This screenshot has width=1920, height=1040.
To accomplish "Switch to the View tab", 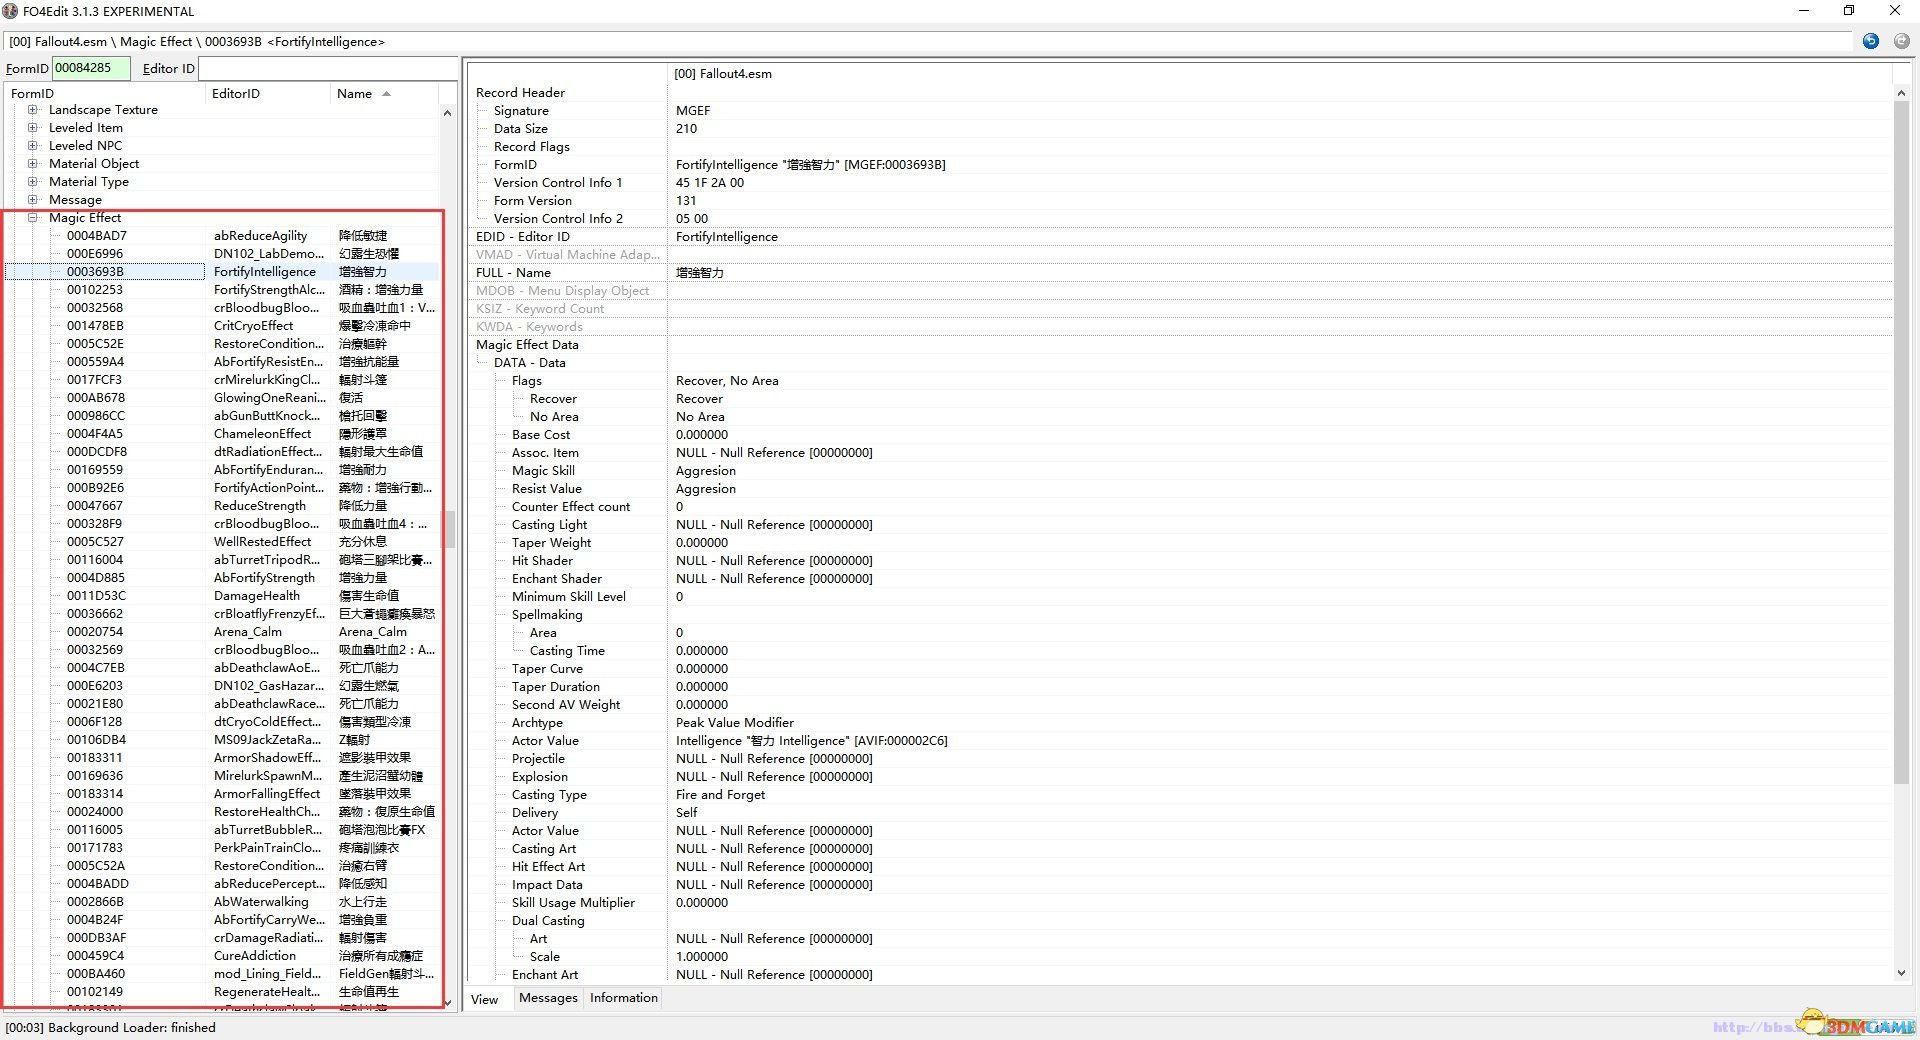I will tap(485, 999).
